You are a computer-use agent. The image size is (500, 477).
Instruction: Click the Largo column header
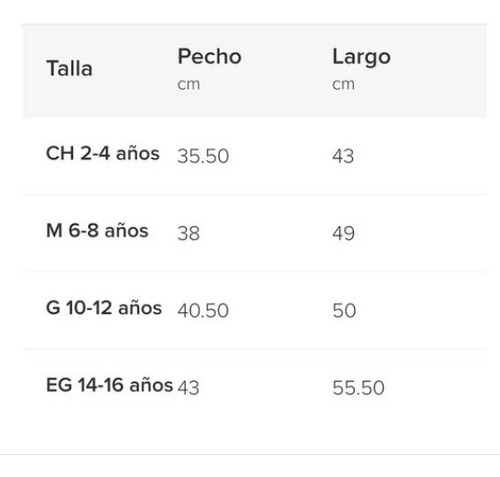[x=361, y=57]
